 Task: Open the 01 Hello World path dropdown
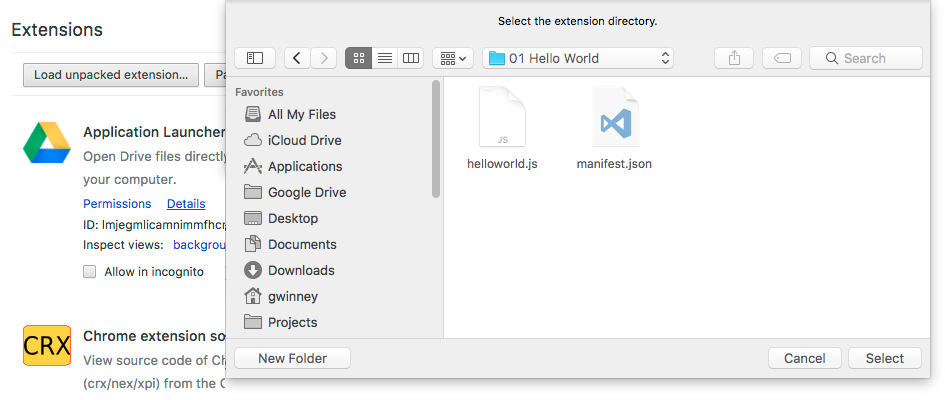(x=578, y=58)
